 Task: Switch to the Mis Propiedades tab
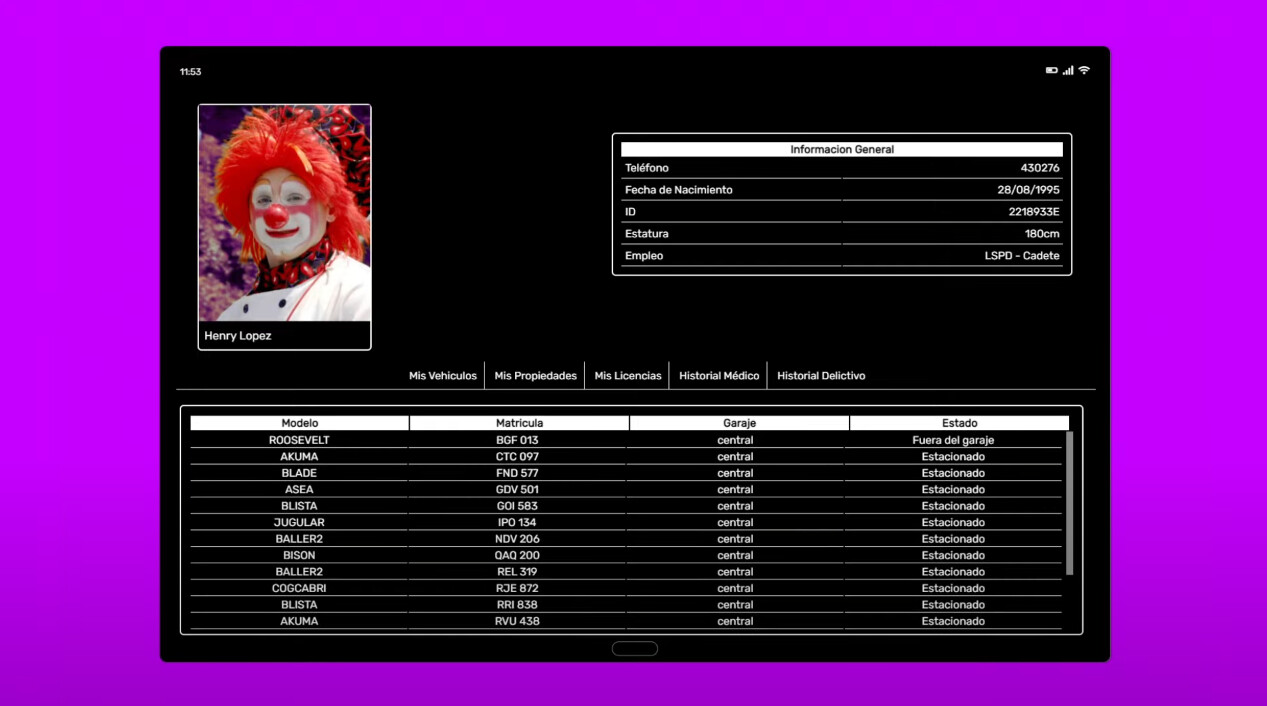coord(536,376)
